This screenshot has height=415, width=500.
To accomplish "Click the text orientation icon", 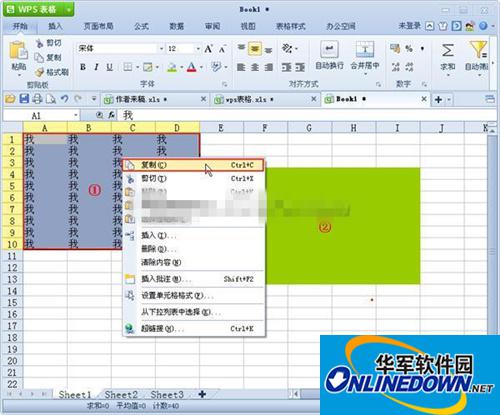I will click(287, 49).
